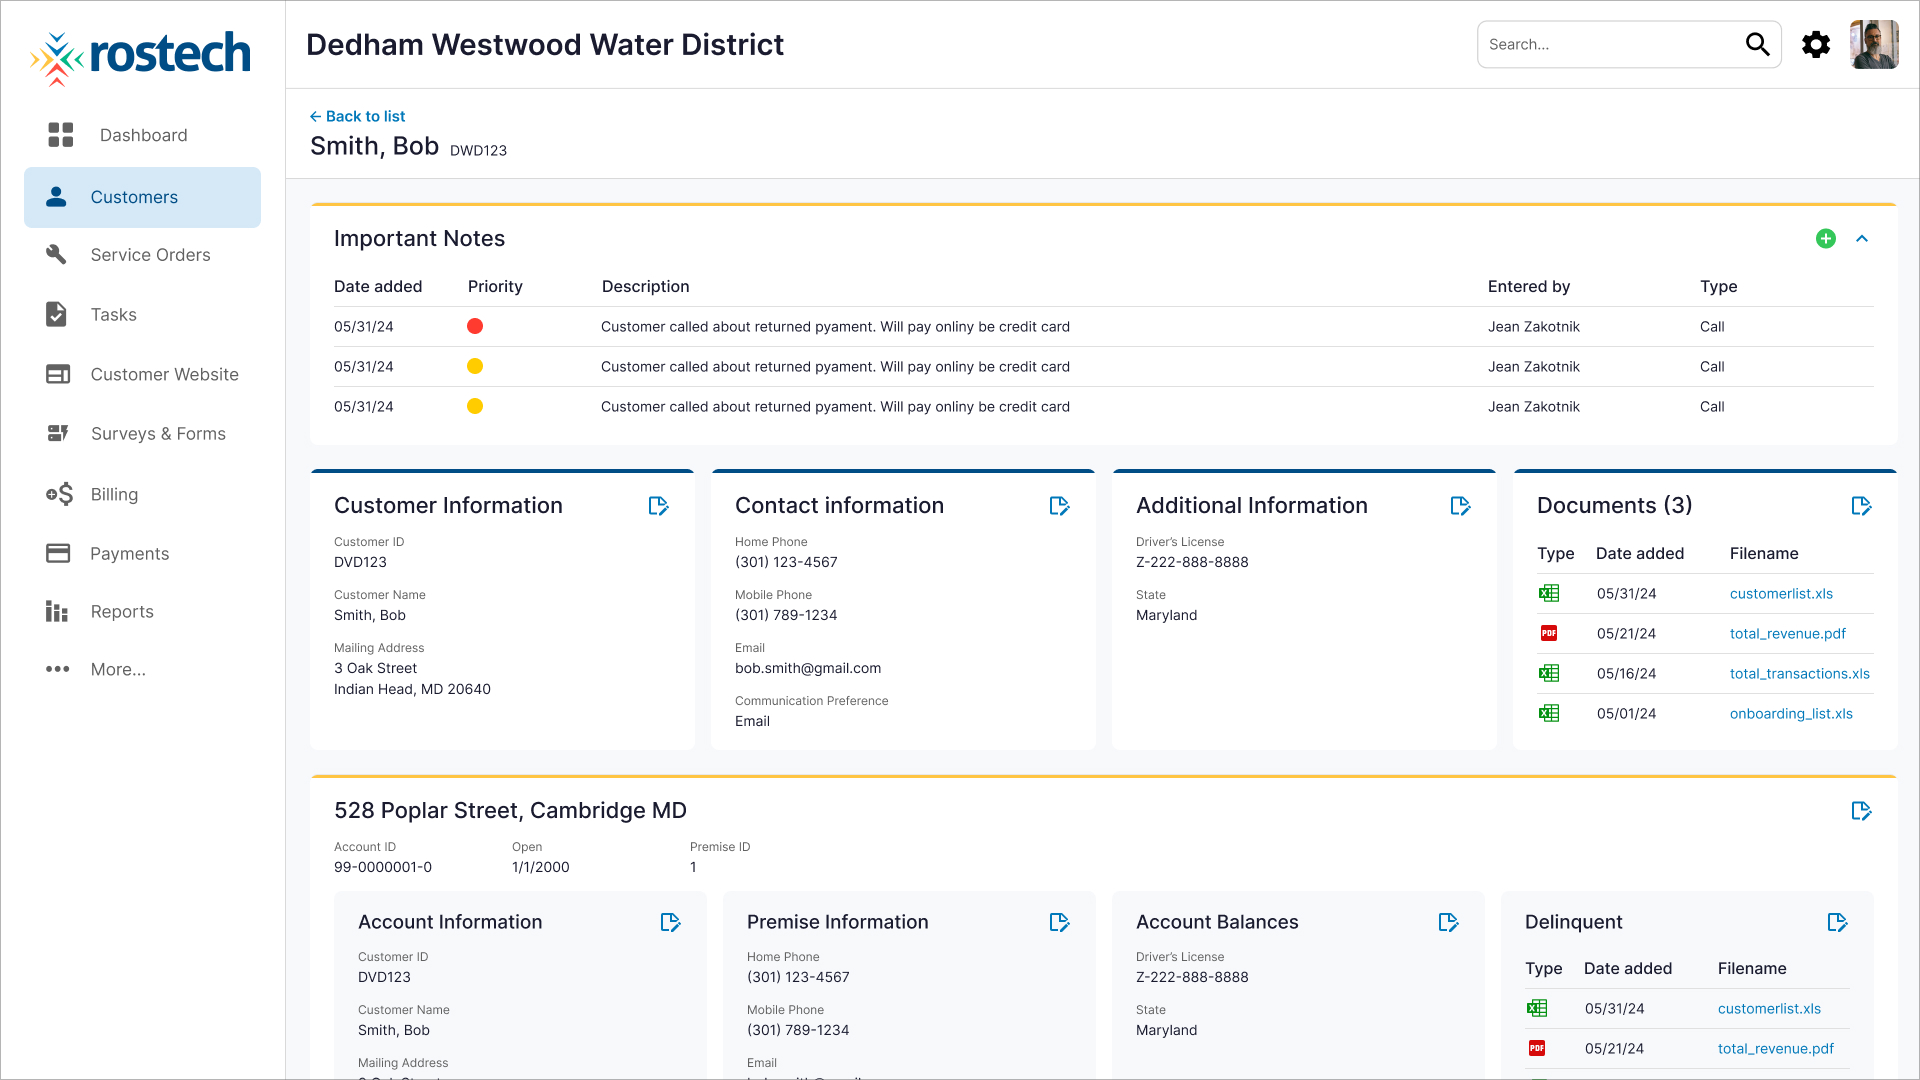Click the PDF icon for total_revenue.pdf in Documents
The width and height of the screenshot is (1920, 1080).
(1549, 633)
